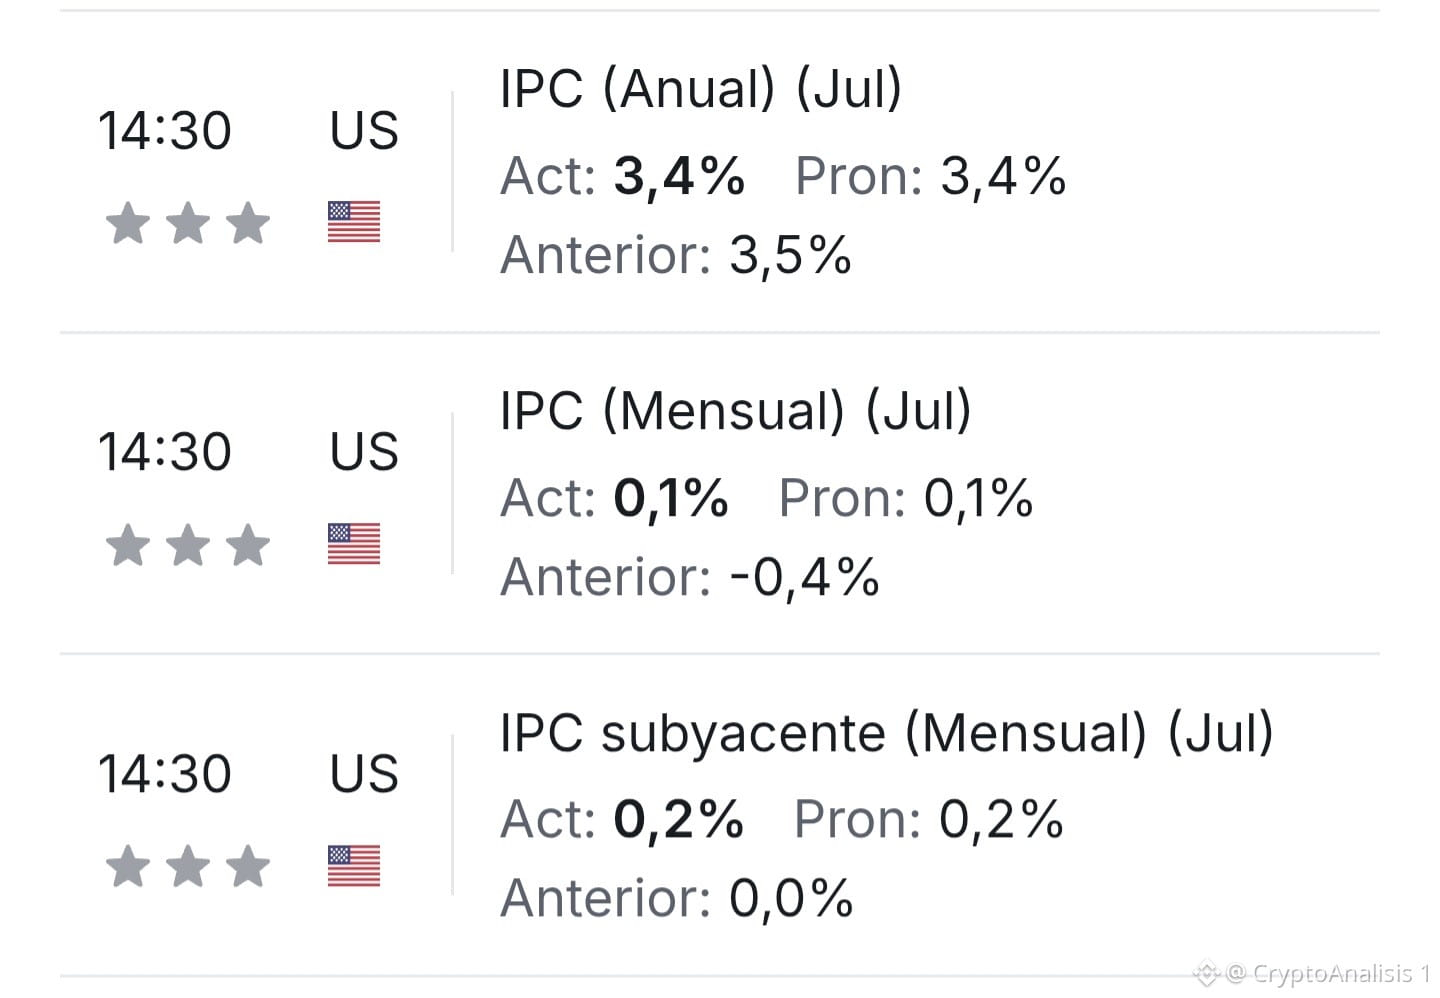The height and width of the screenshot is (998, 1440).
Task: Click the US flag in IPC (Anual) row
Action: pos(354,222)
